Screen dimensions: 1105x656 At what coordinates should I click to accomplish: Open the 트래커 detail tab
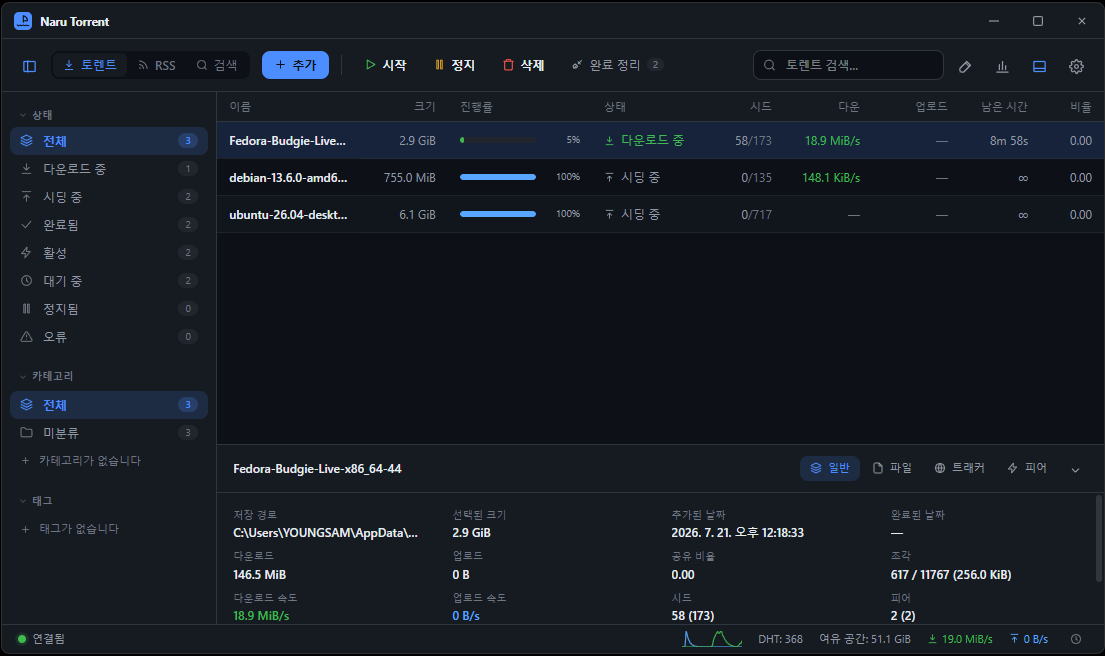[x=959, y=468]
